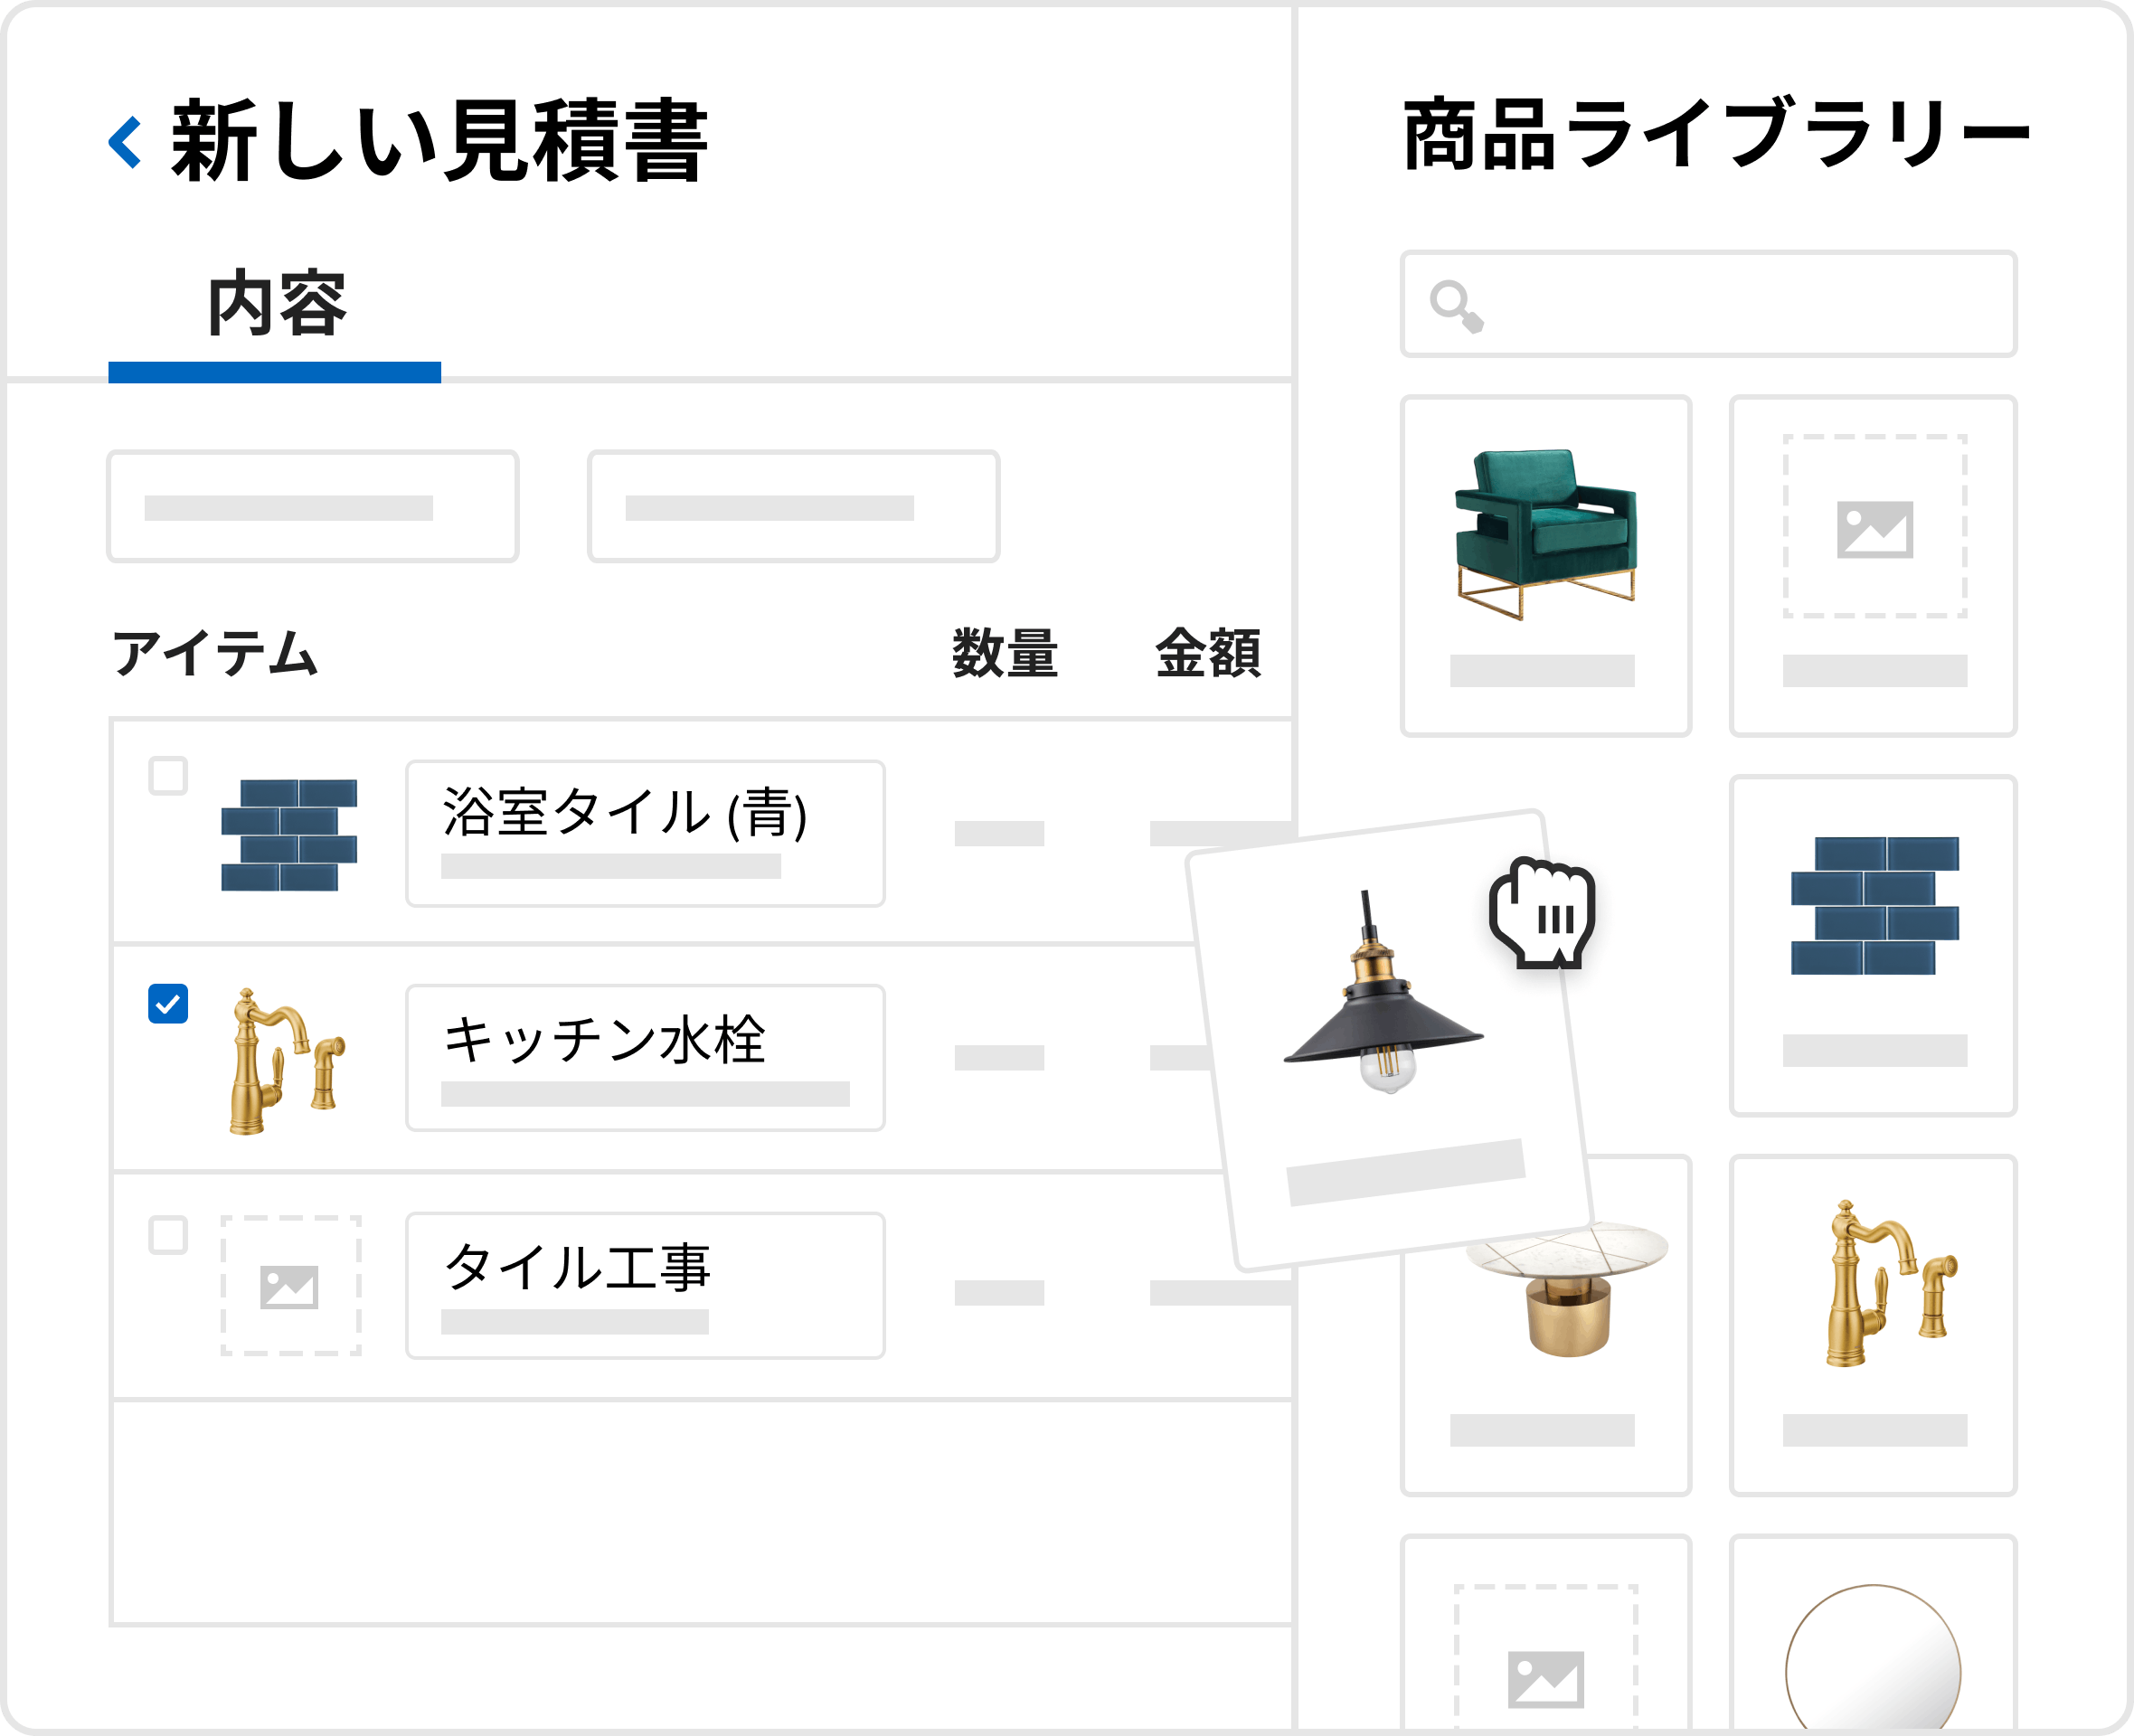Select the blue tile product in the library

pos(1873,945)
